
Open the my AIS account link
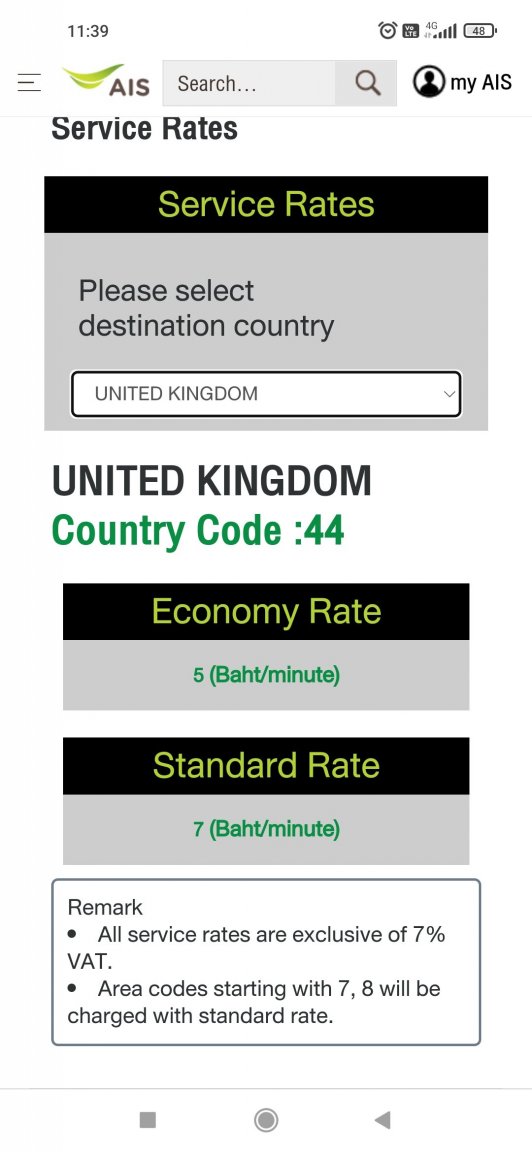tap(461, 82)
